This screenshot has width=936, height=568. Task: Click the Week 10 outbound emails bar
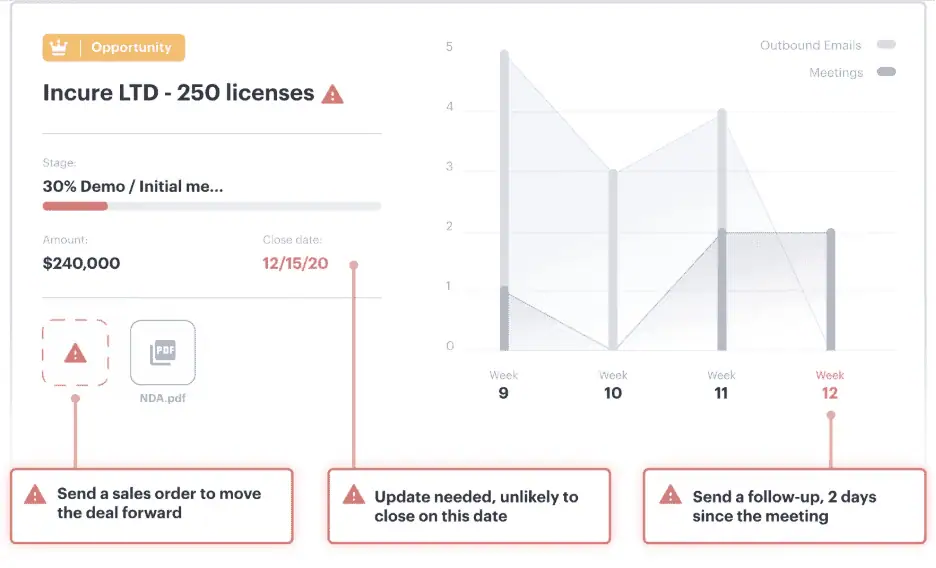613,260
